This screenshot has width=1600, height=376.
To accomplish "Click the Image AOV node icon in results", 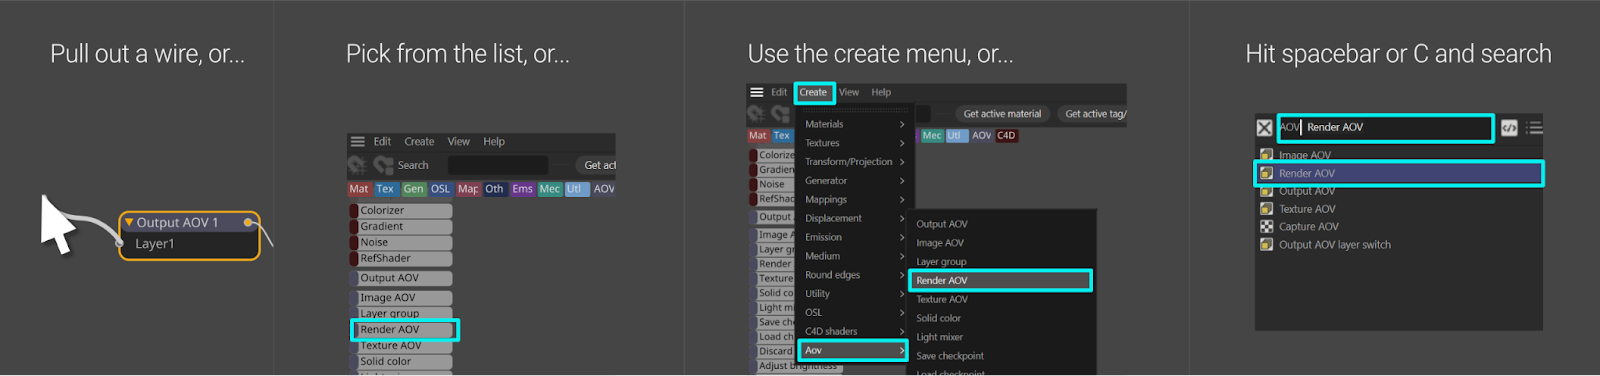I will point(1266,155).
